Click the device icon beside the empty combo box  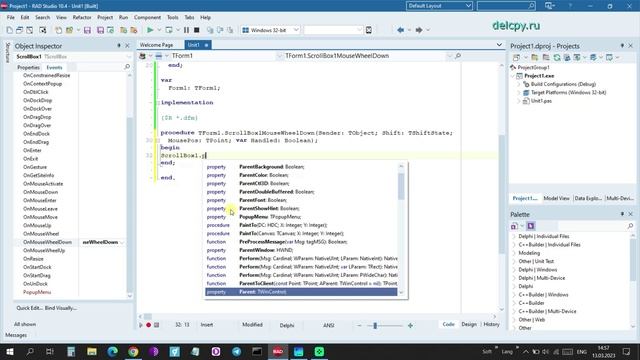369,30
